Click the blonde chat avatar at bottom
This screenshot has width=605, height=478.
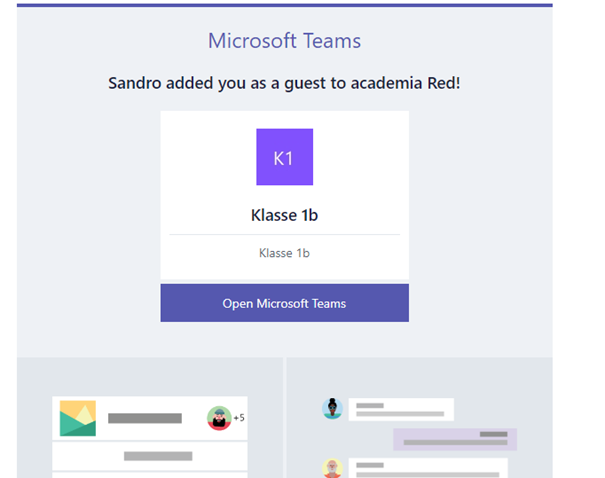click(x=333, y=468)
